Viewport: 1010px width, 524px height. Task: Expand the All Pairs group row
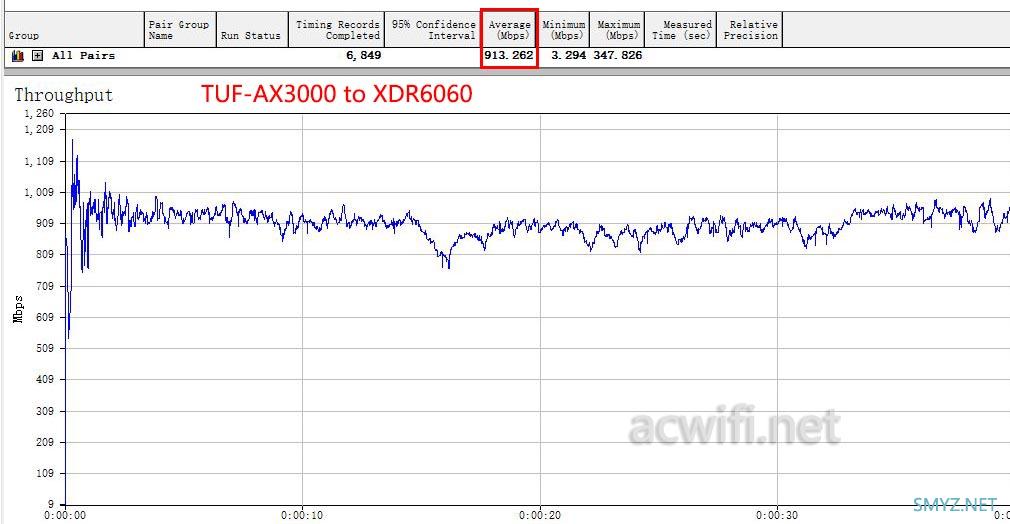(38, 56)
